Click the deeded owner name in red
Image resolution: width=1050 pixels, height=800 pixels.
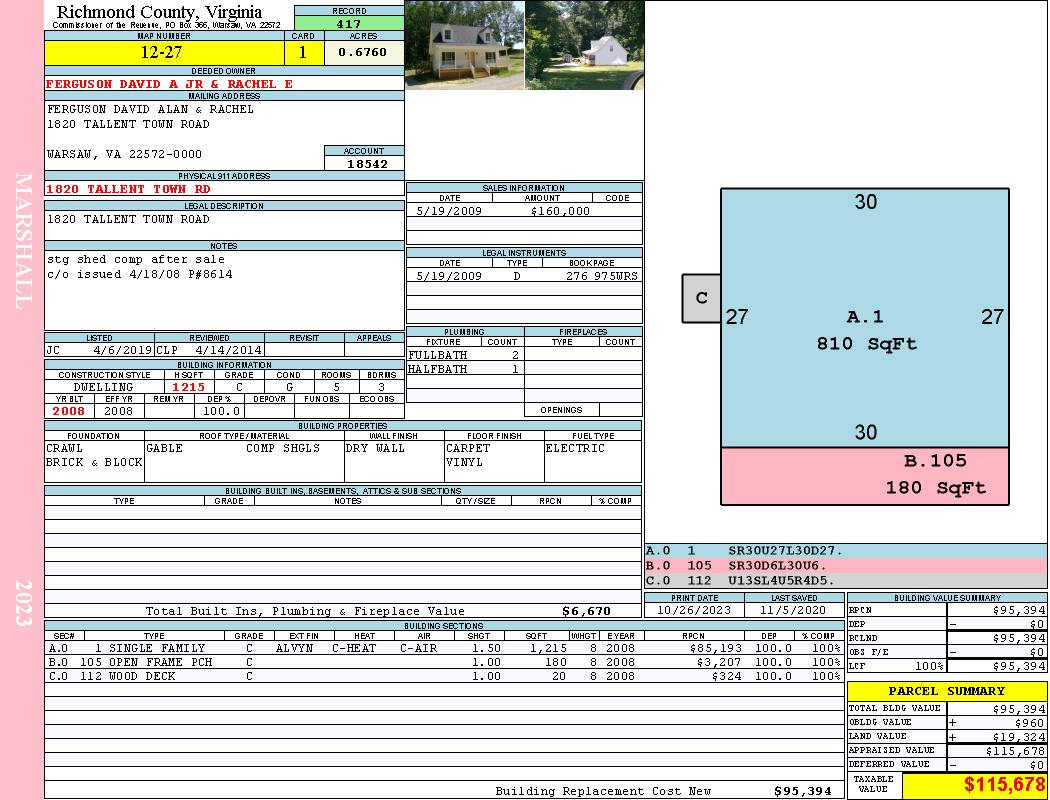169,84
